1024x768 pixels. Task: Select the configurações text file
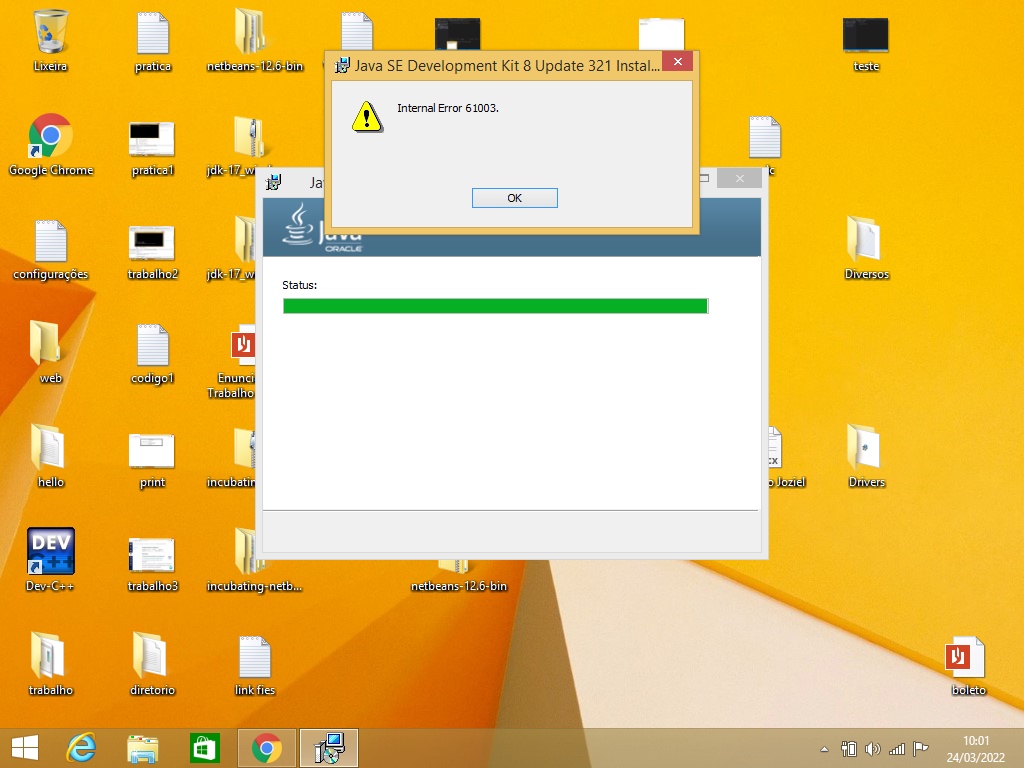(50, 249)
